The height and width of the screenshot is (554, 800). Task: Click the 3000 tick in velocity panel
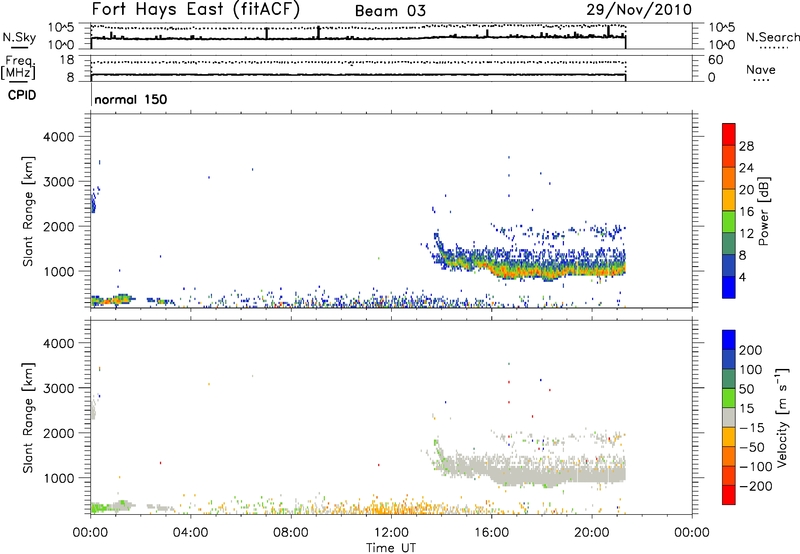[x=58, y=388]
